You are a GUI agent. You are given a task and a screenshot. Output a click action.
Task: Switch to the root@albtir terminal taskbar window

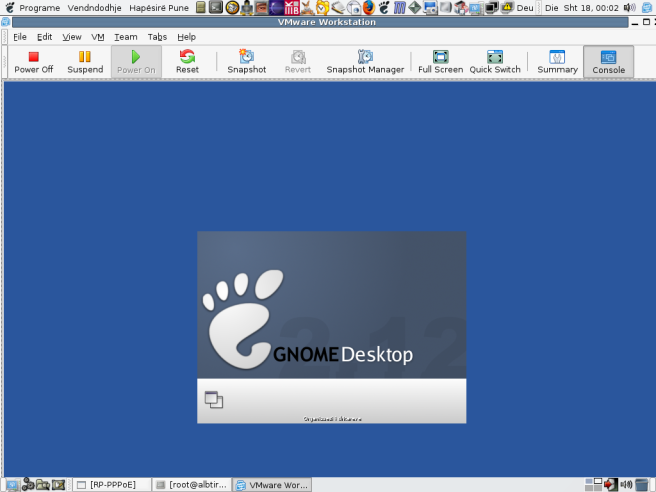click(192, 485)
